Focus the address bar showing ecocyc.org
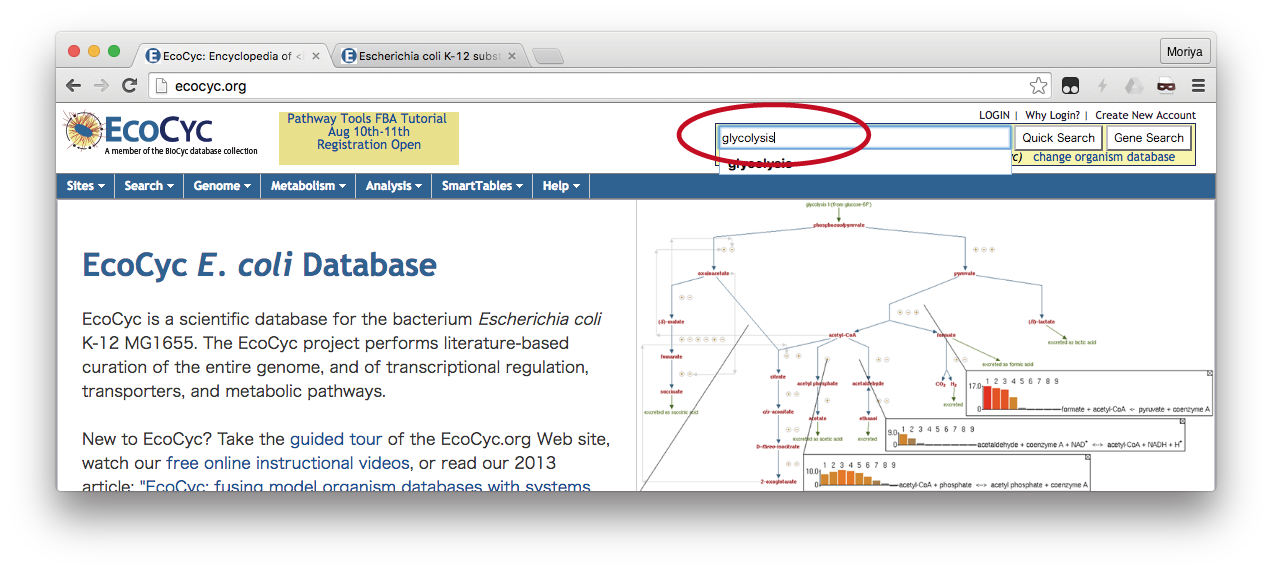Image resolution: width=1272 pixels, height=571 pixels. point(598,86)
